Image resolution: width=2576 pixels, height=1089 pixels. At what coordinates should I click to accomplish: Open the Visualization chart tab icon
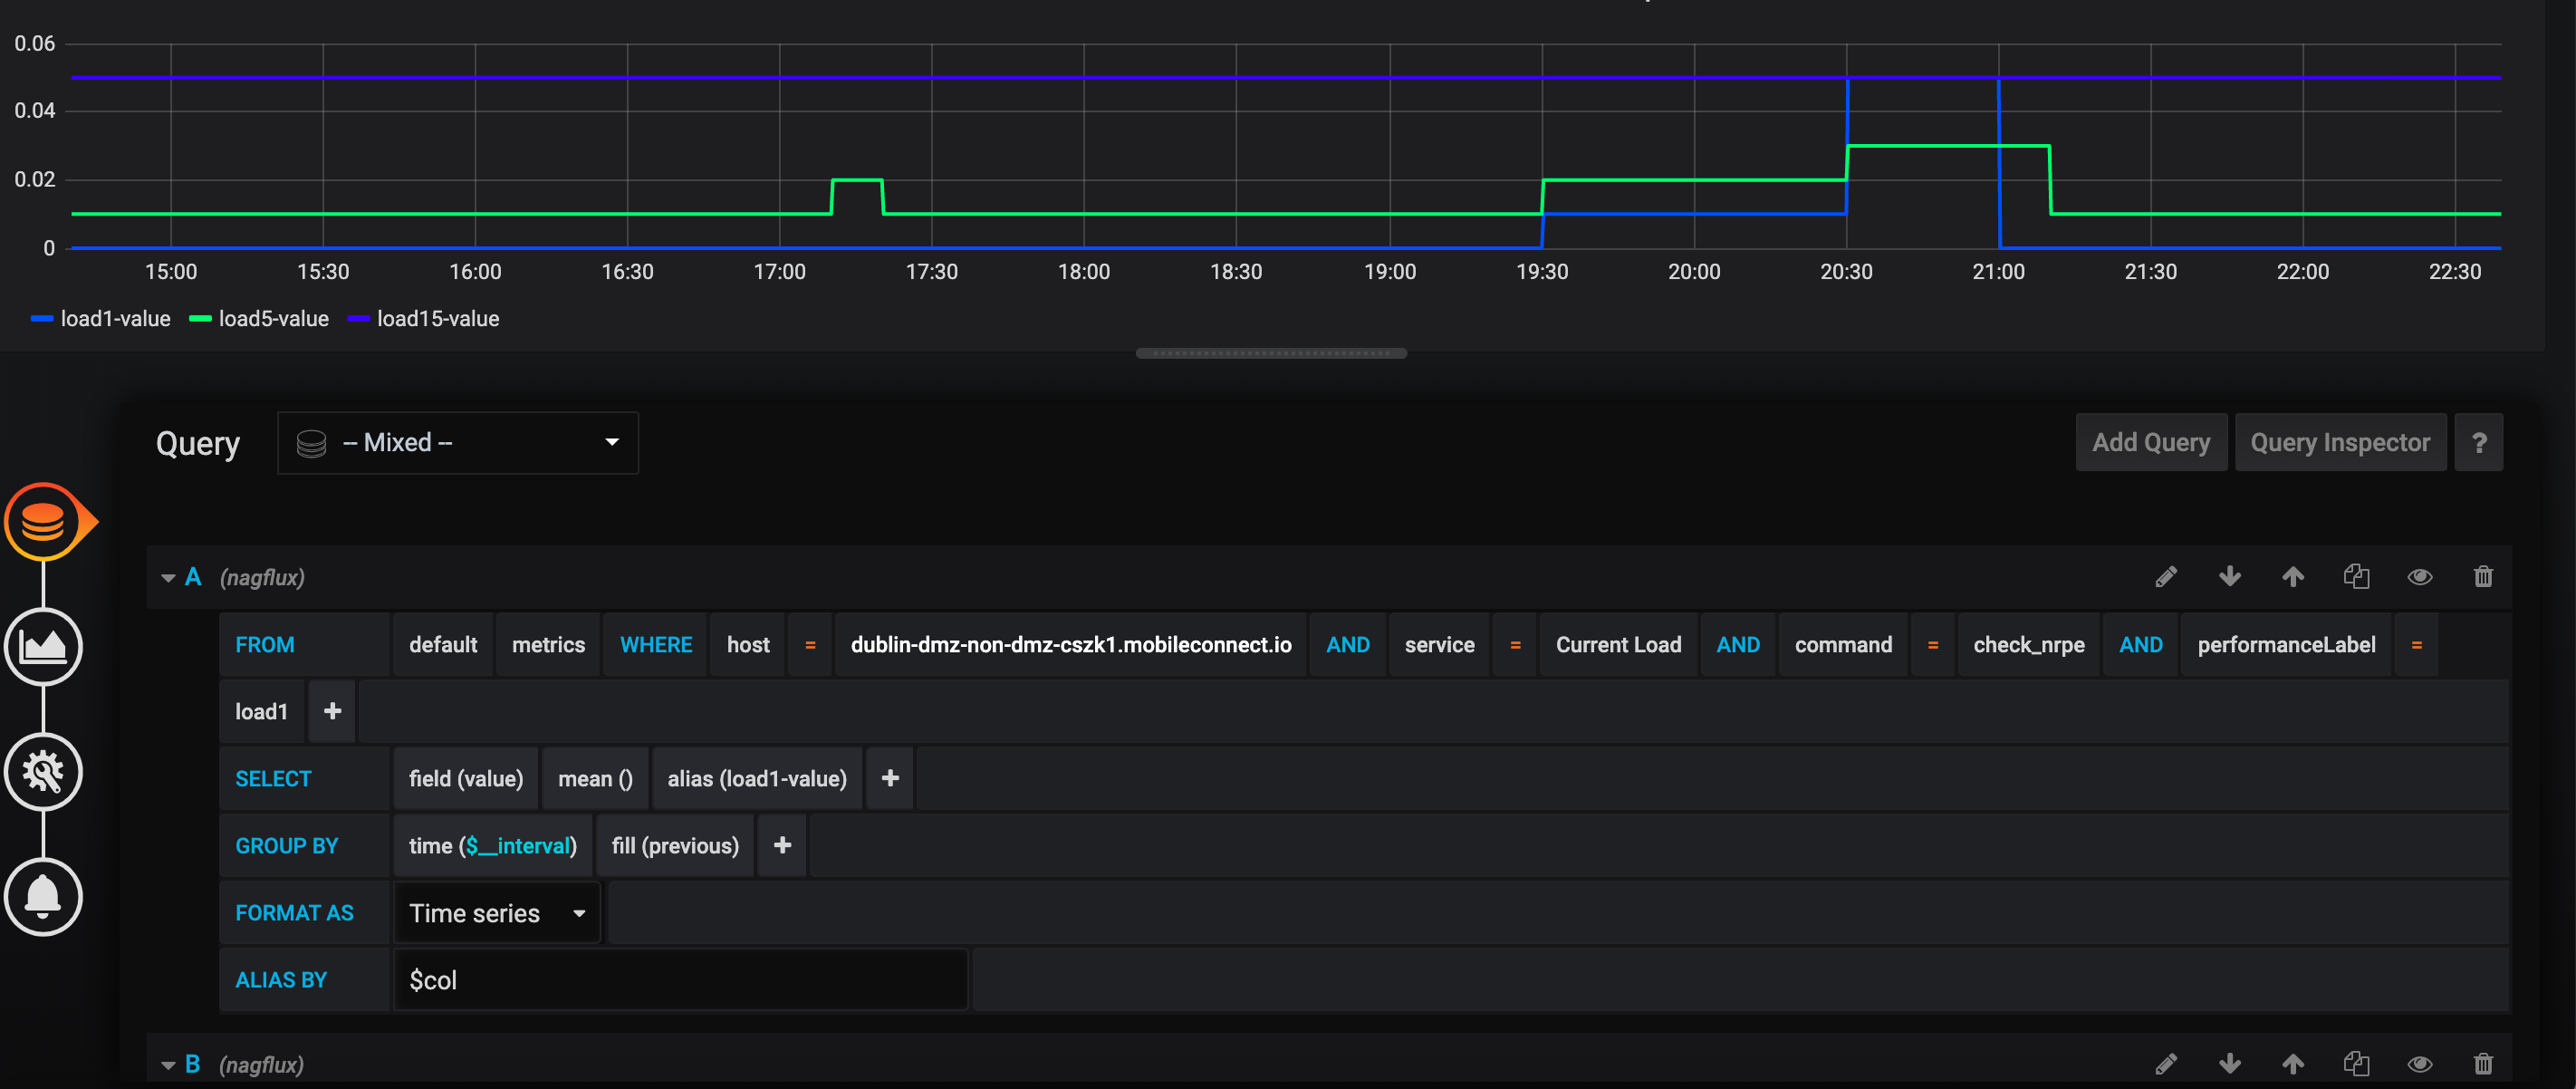pos(44,646)
